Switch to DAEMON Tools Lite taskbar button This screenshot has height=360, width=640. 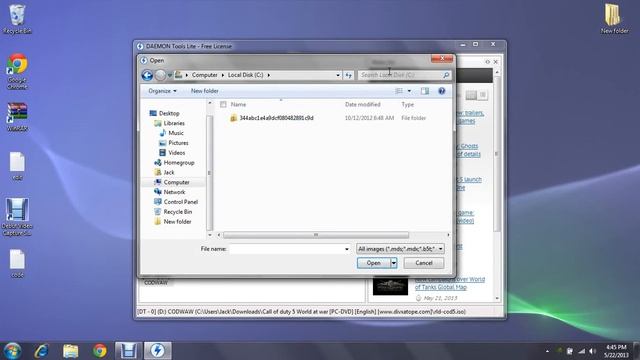tap(158, 351)
